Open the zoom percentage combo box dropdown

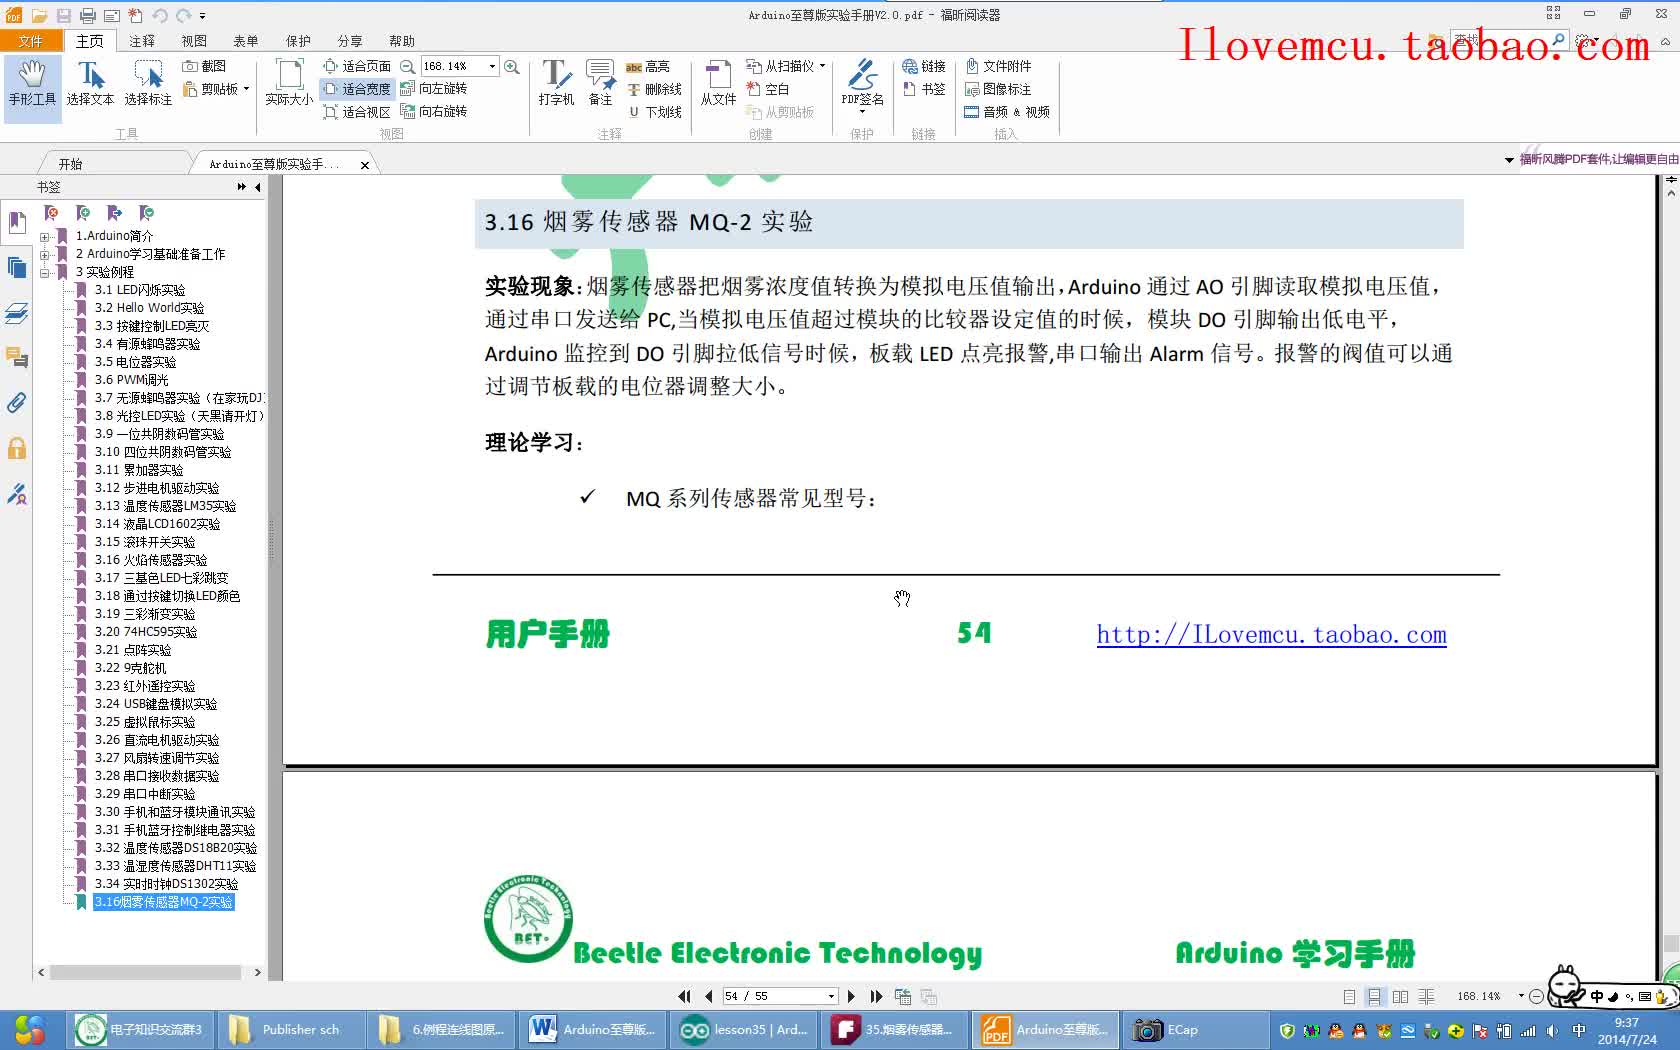point(492,66)
